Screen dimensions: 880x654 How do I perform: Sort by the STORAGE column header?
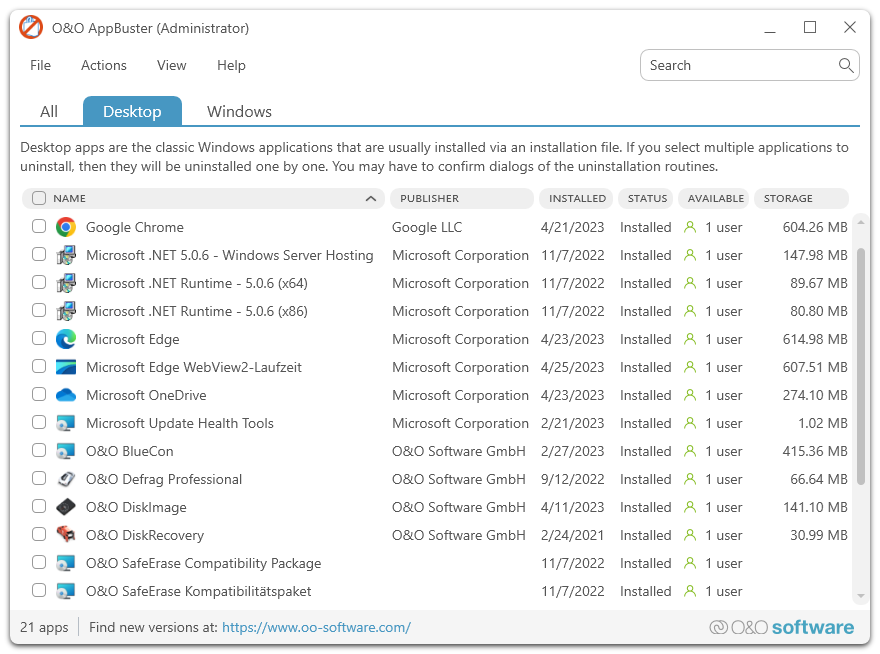(801, 199)
